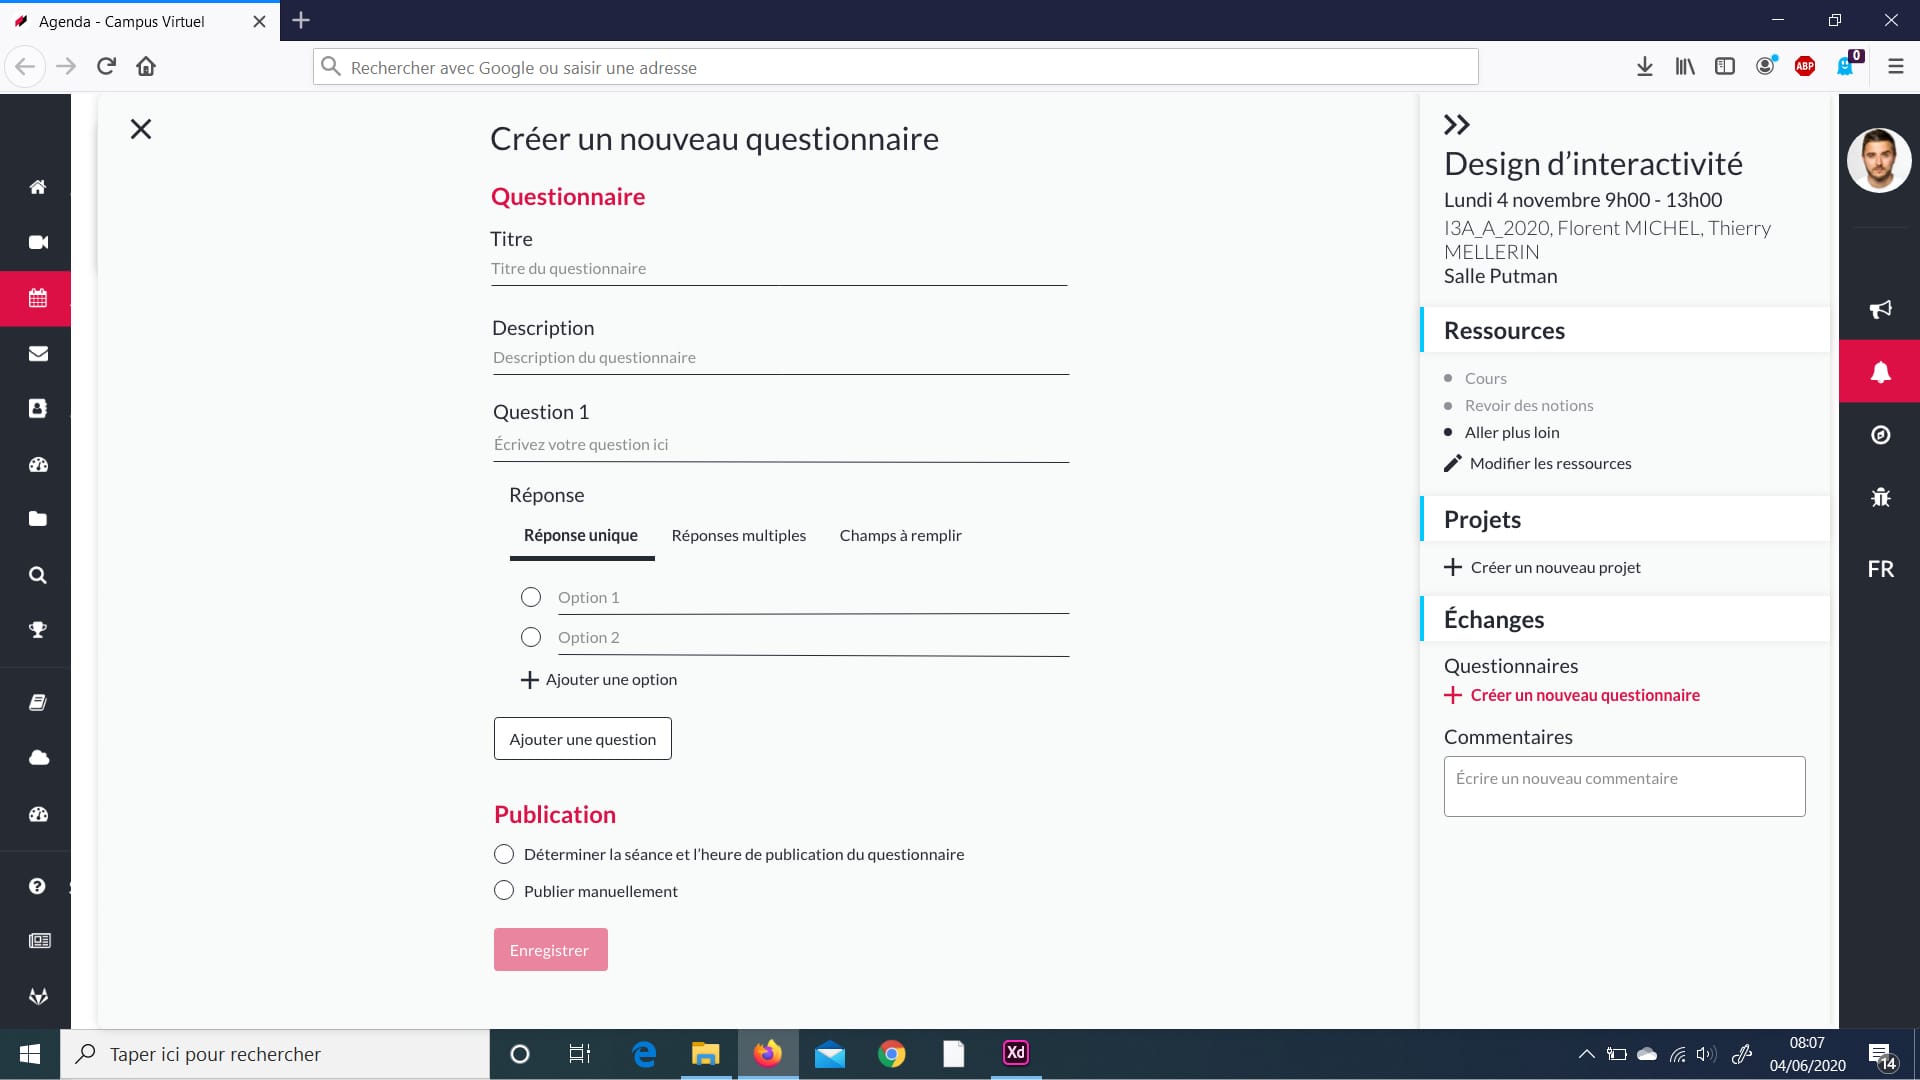Open Adobe XD from the taskbar
The image size is (1920, 1080).
pyautogui.click(x=1015, y=1053)
